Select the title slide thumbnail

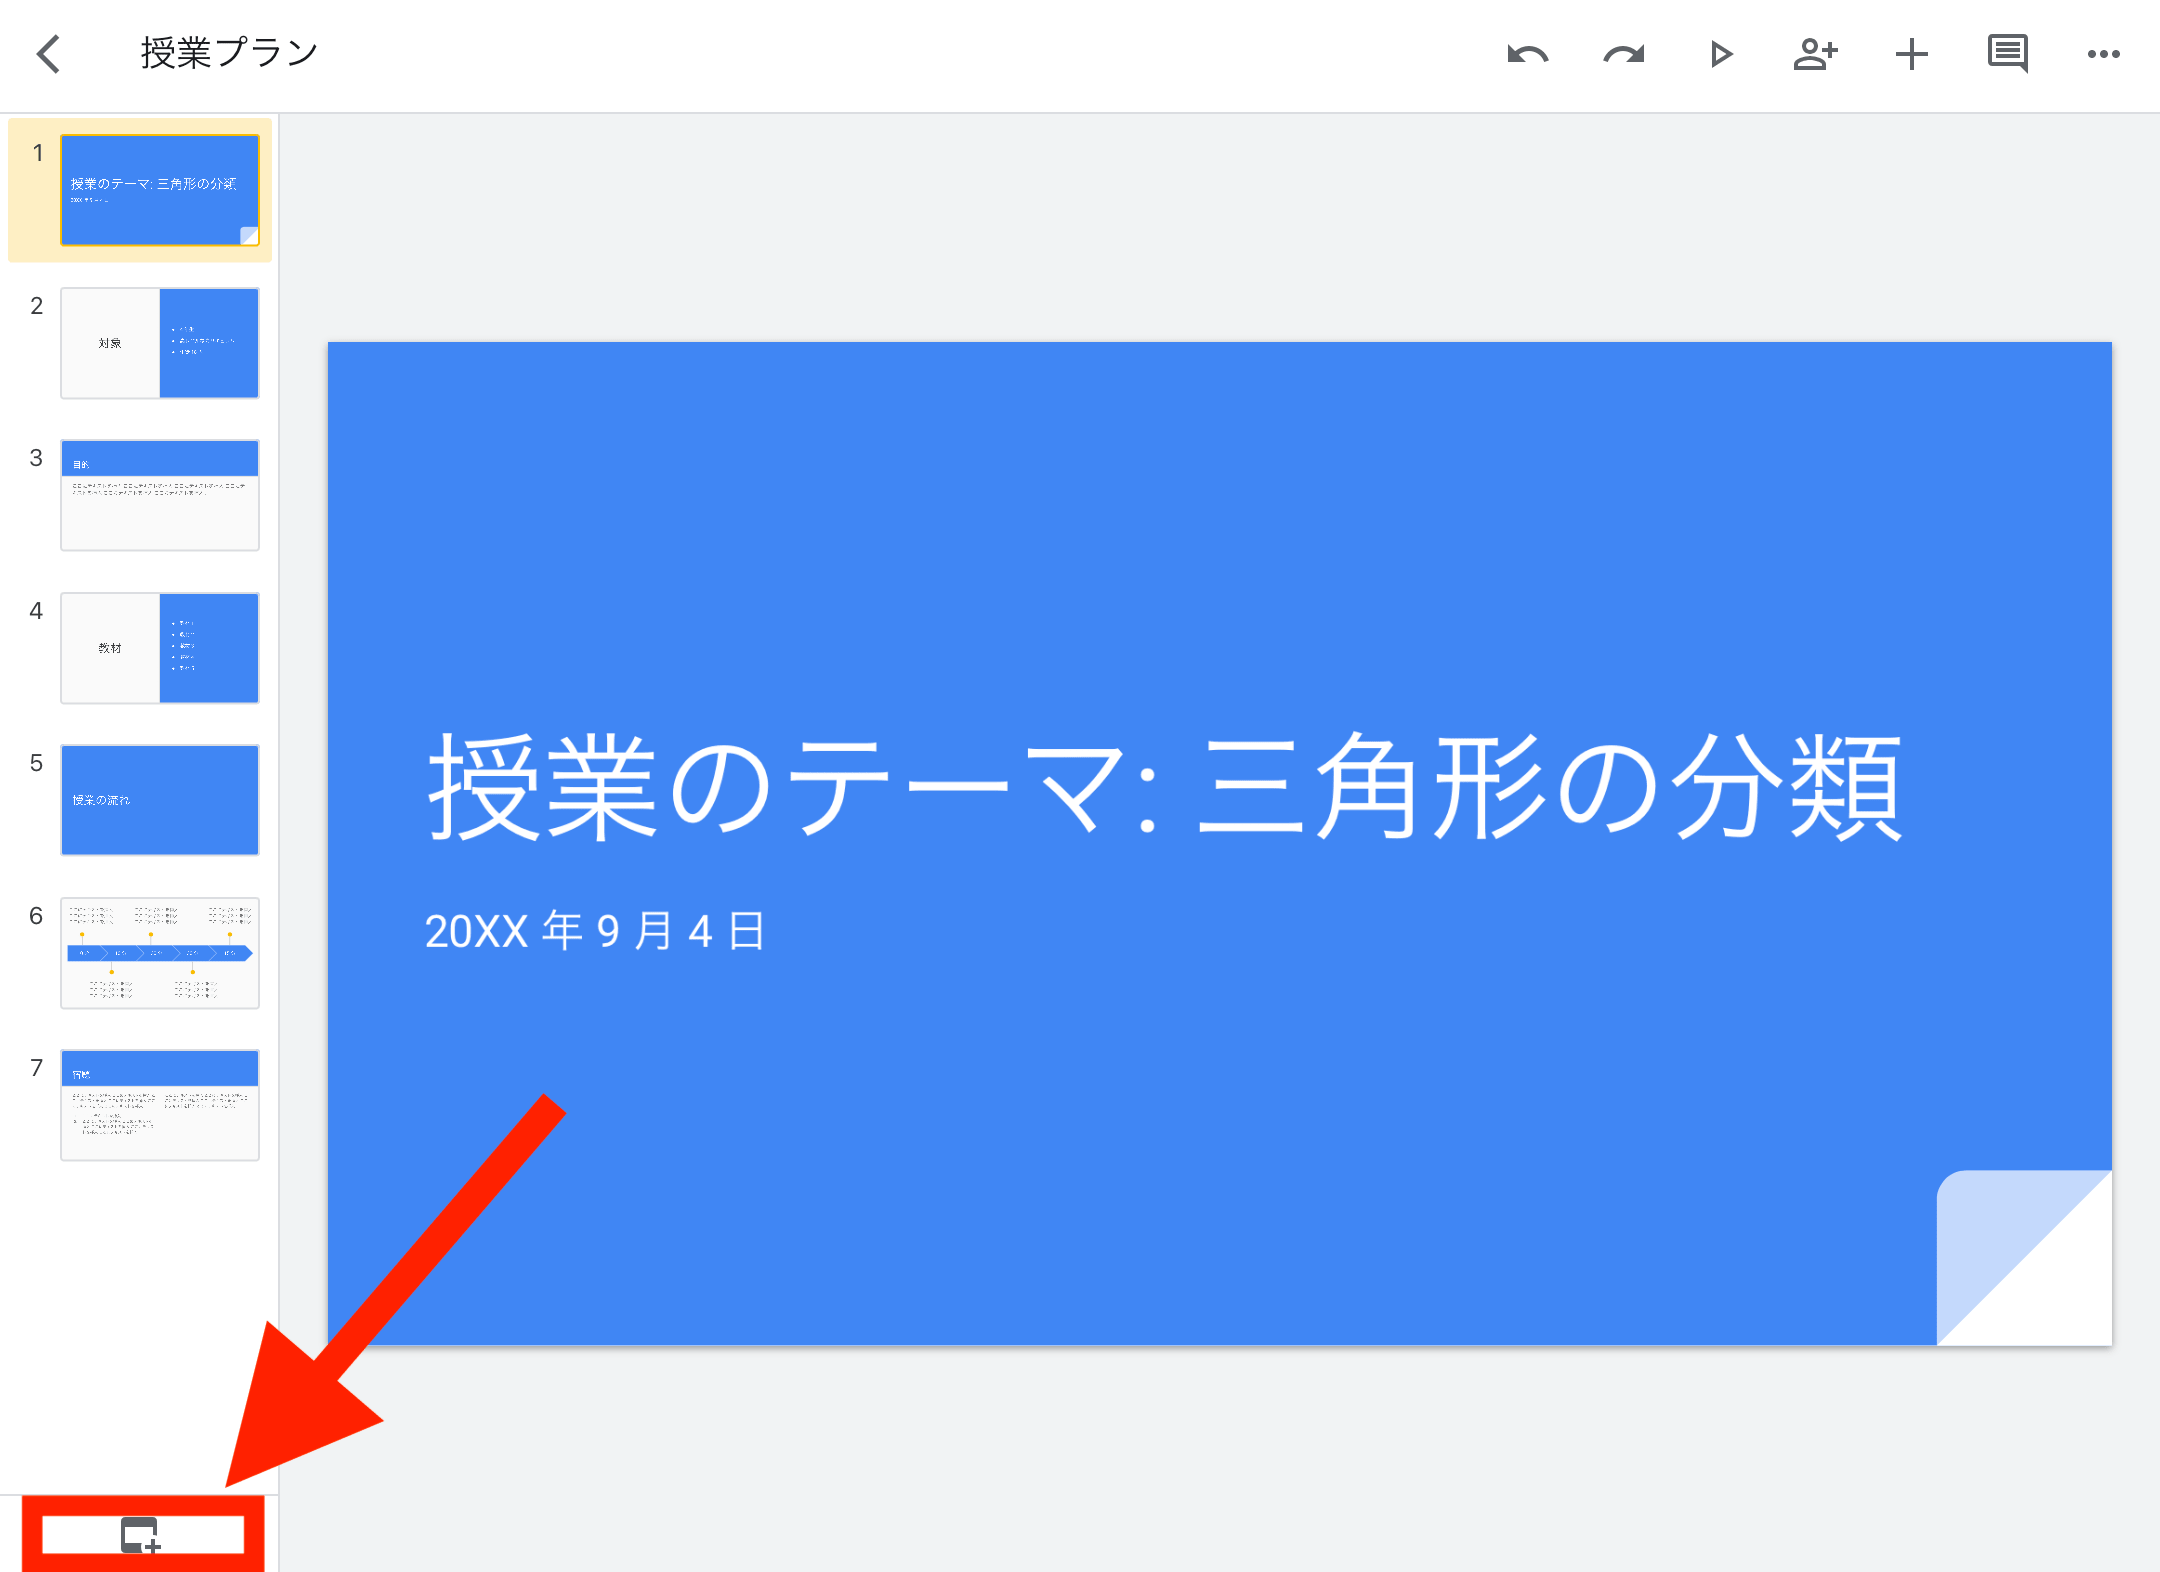(x=160, y=190)
